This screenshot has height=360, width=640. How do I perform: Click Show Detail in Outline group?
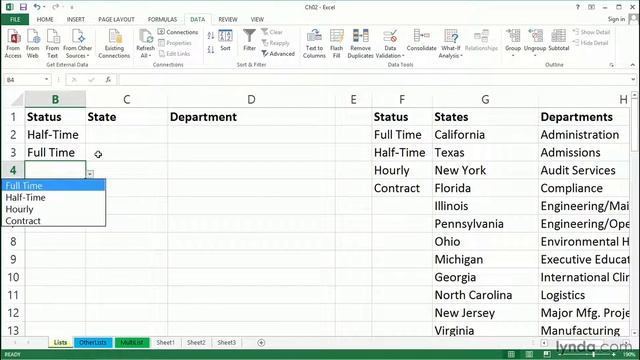(591, 32)
